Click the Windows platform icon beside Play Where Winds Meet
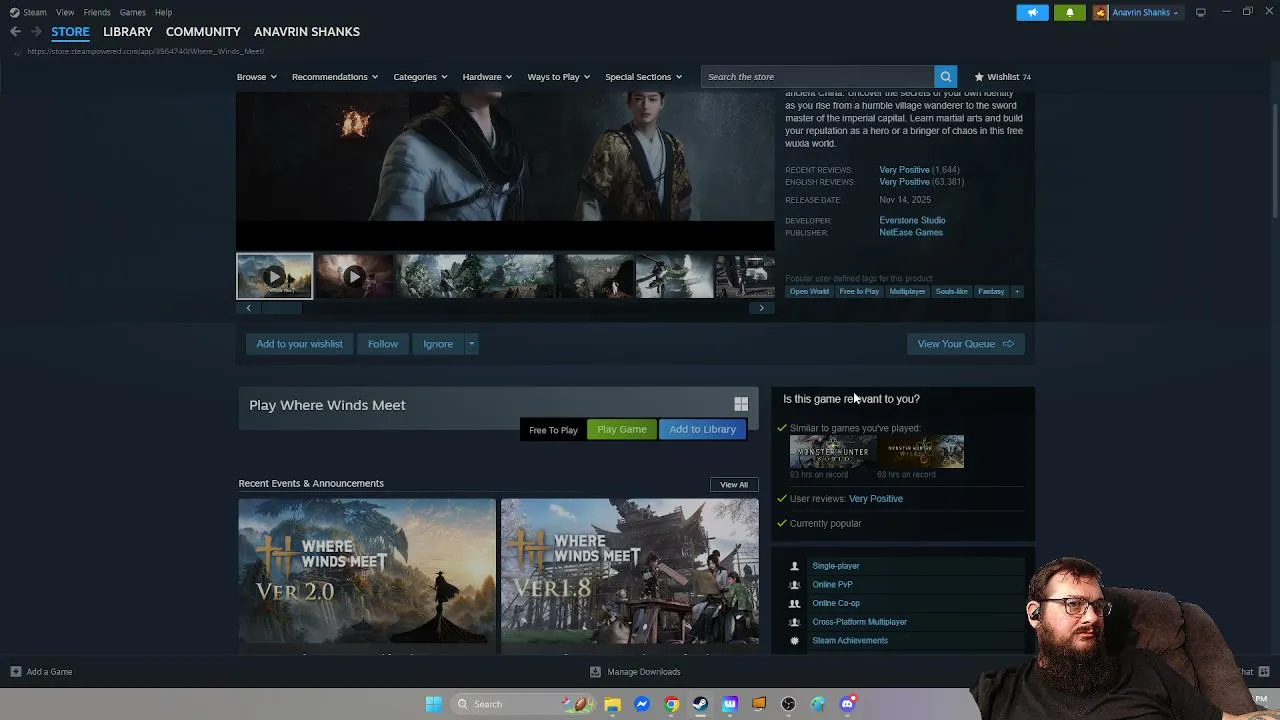 coord(741,404)
